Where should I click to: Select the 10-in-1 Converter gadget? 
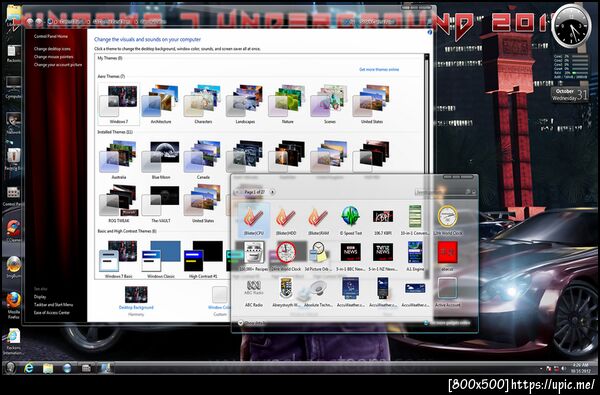coord(415,220)
